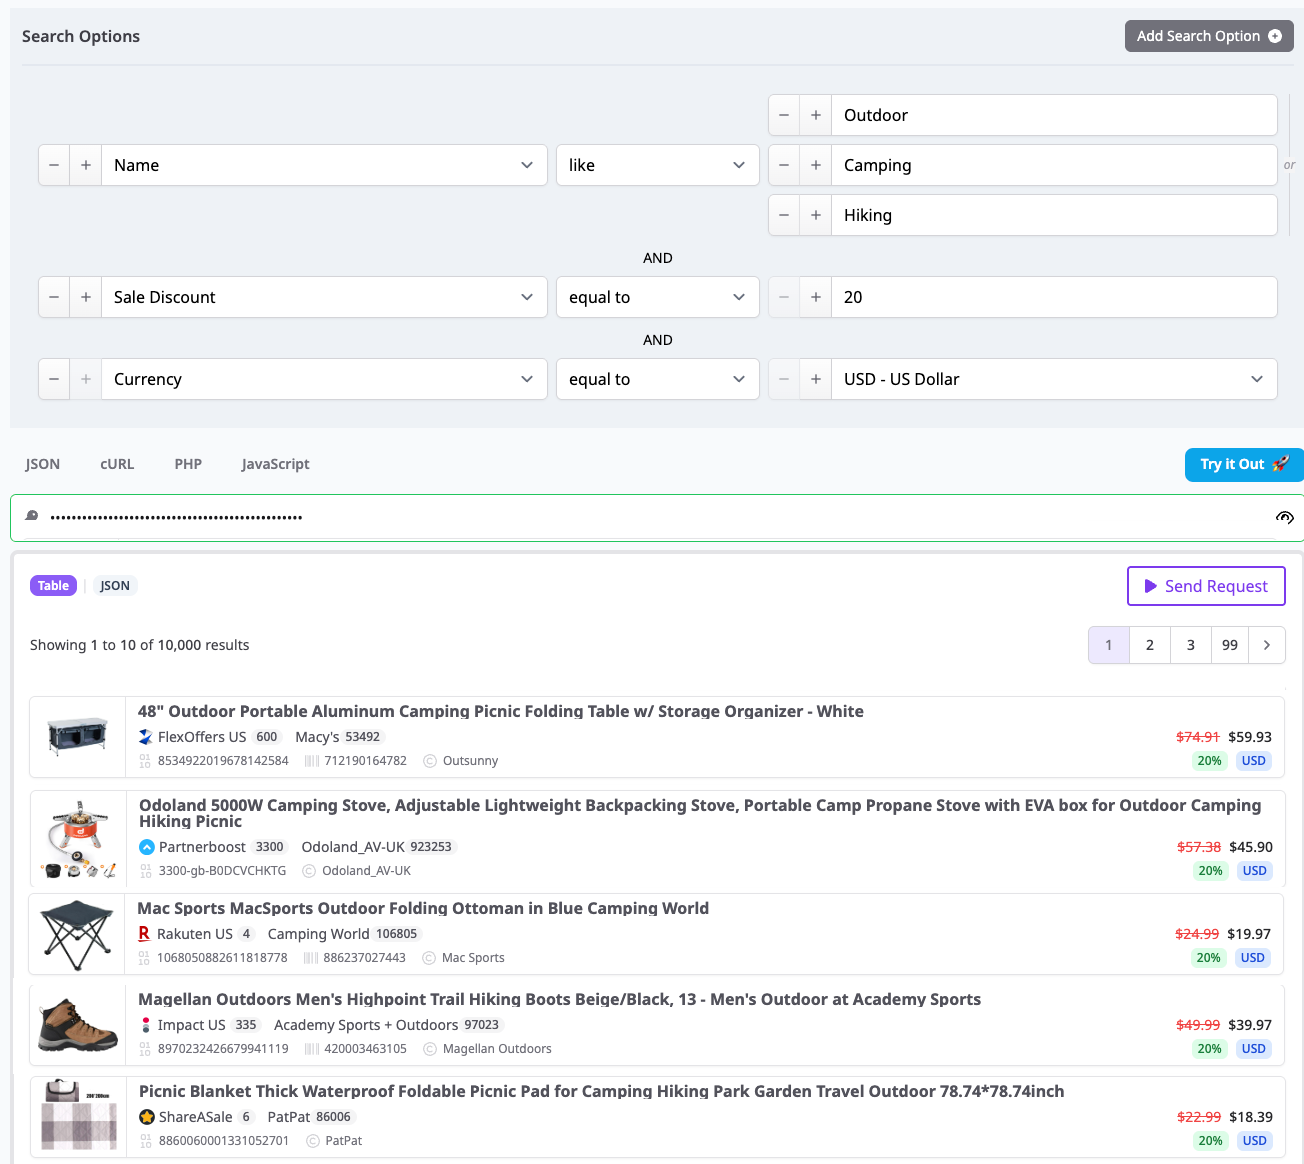This screenshot has height=1164, width=1304.
Task: Add a value after Outdoor with its plus icon
Action: [816, 115]
